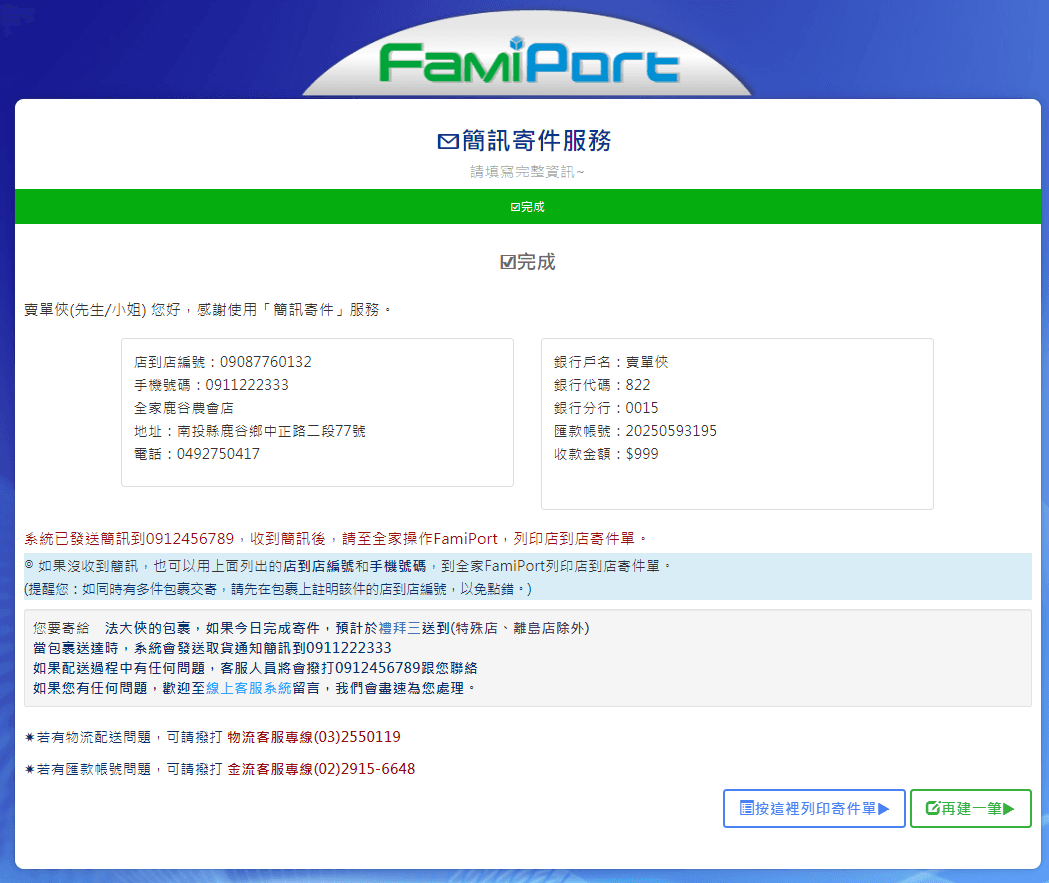
Task: Click the line 當包裹送達時 with 0911222333
Action: pyautogui.click(x=212, y=648)
